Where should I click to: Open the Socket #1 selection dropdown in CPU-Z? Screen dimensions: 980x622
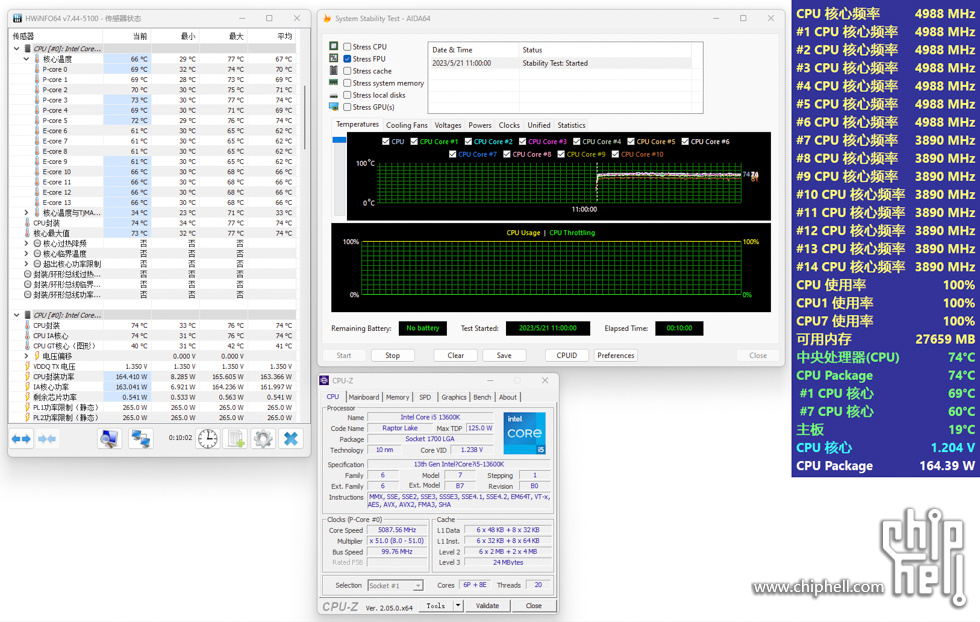click(395, 586)
